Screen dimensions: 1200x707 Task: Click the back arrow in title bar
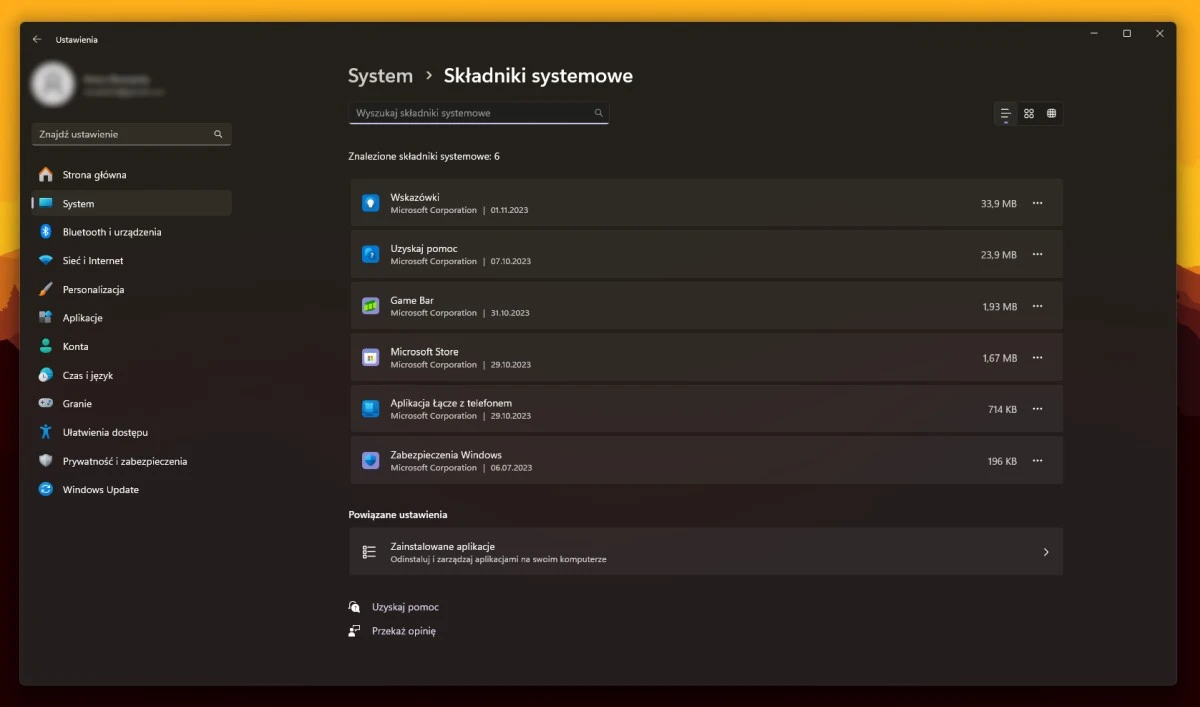coord(37,40)
